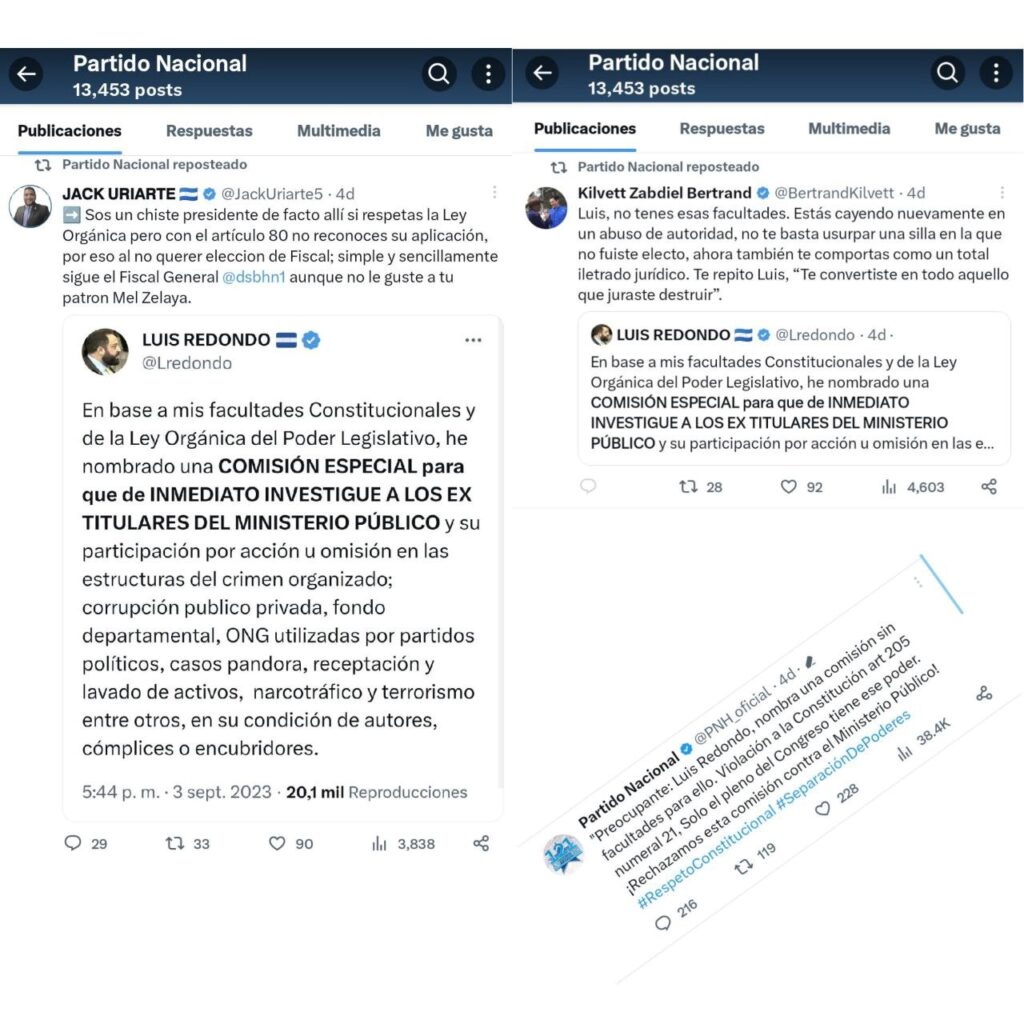
Task: Open quoted Luis Redondo tweet in right panel
Action: pyautogui.click(x=793, y=389)
